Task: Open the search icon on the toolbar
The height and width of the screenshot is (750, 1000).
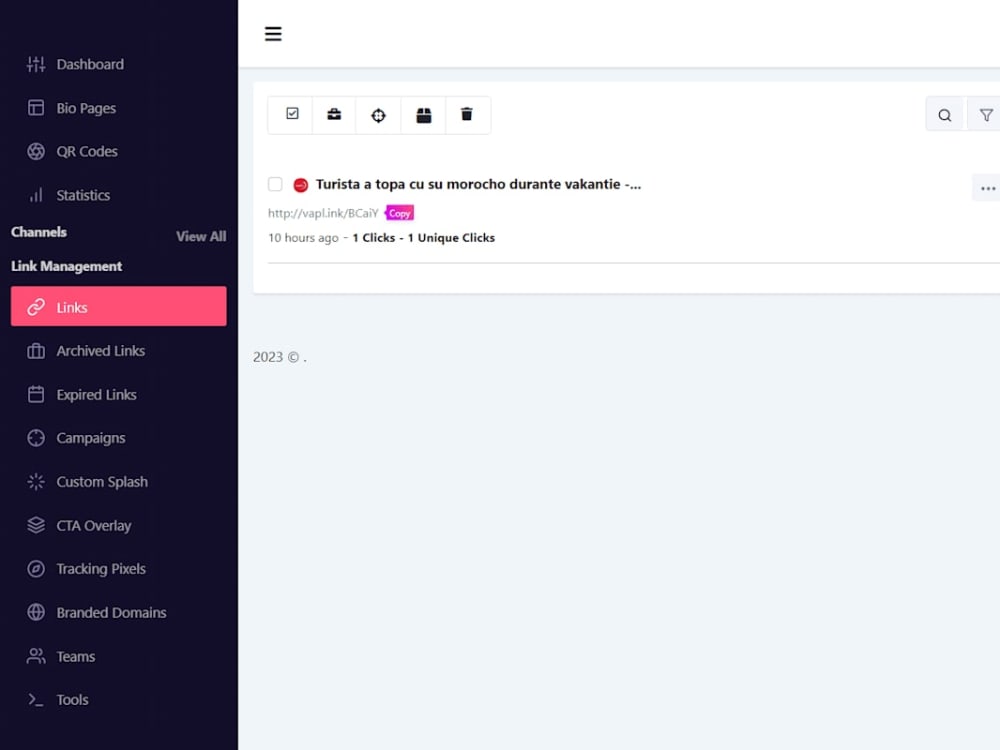Action: point(944,114)
